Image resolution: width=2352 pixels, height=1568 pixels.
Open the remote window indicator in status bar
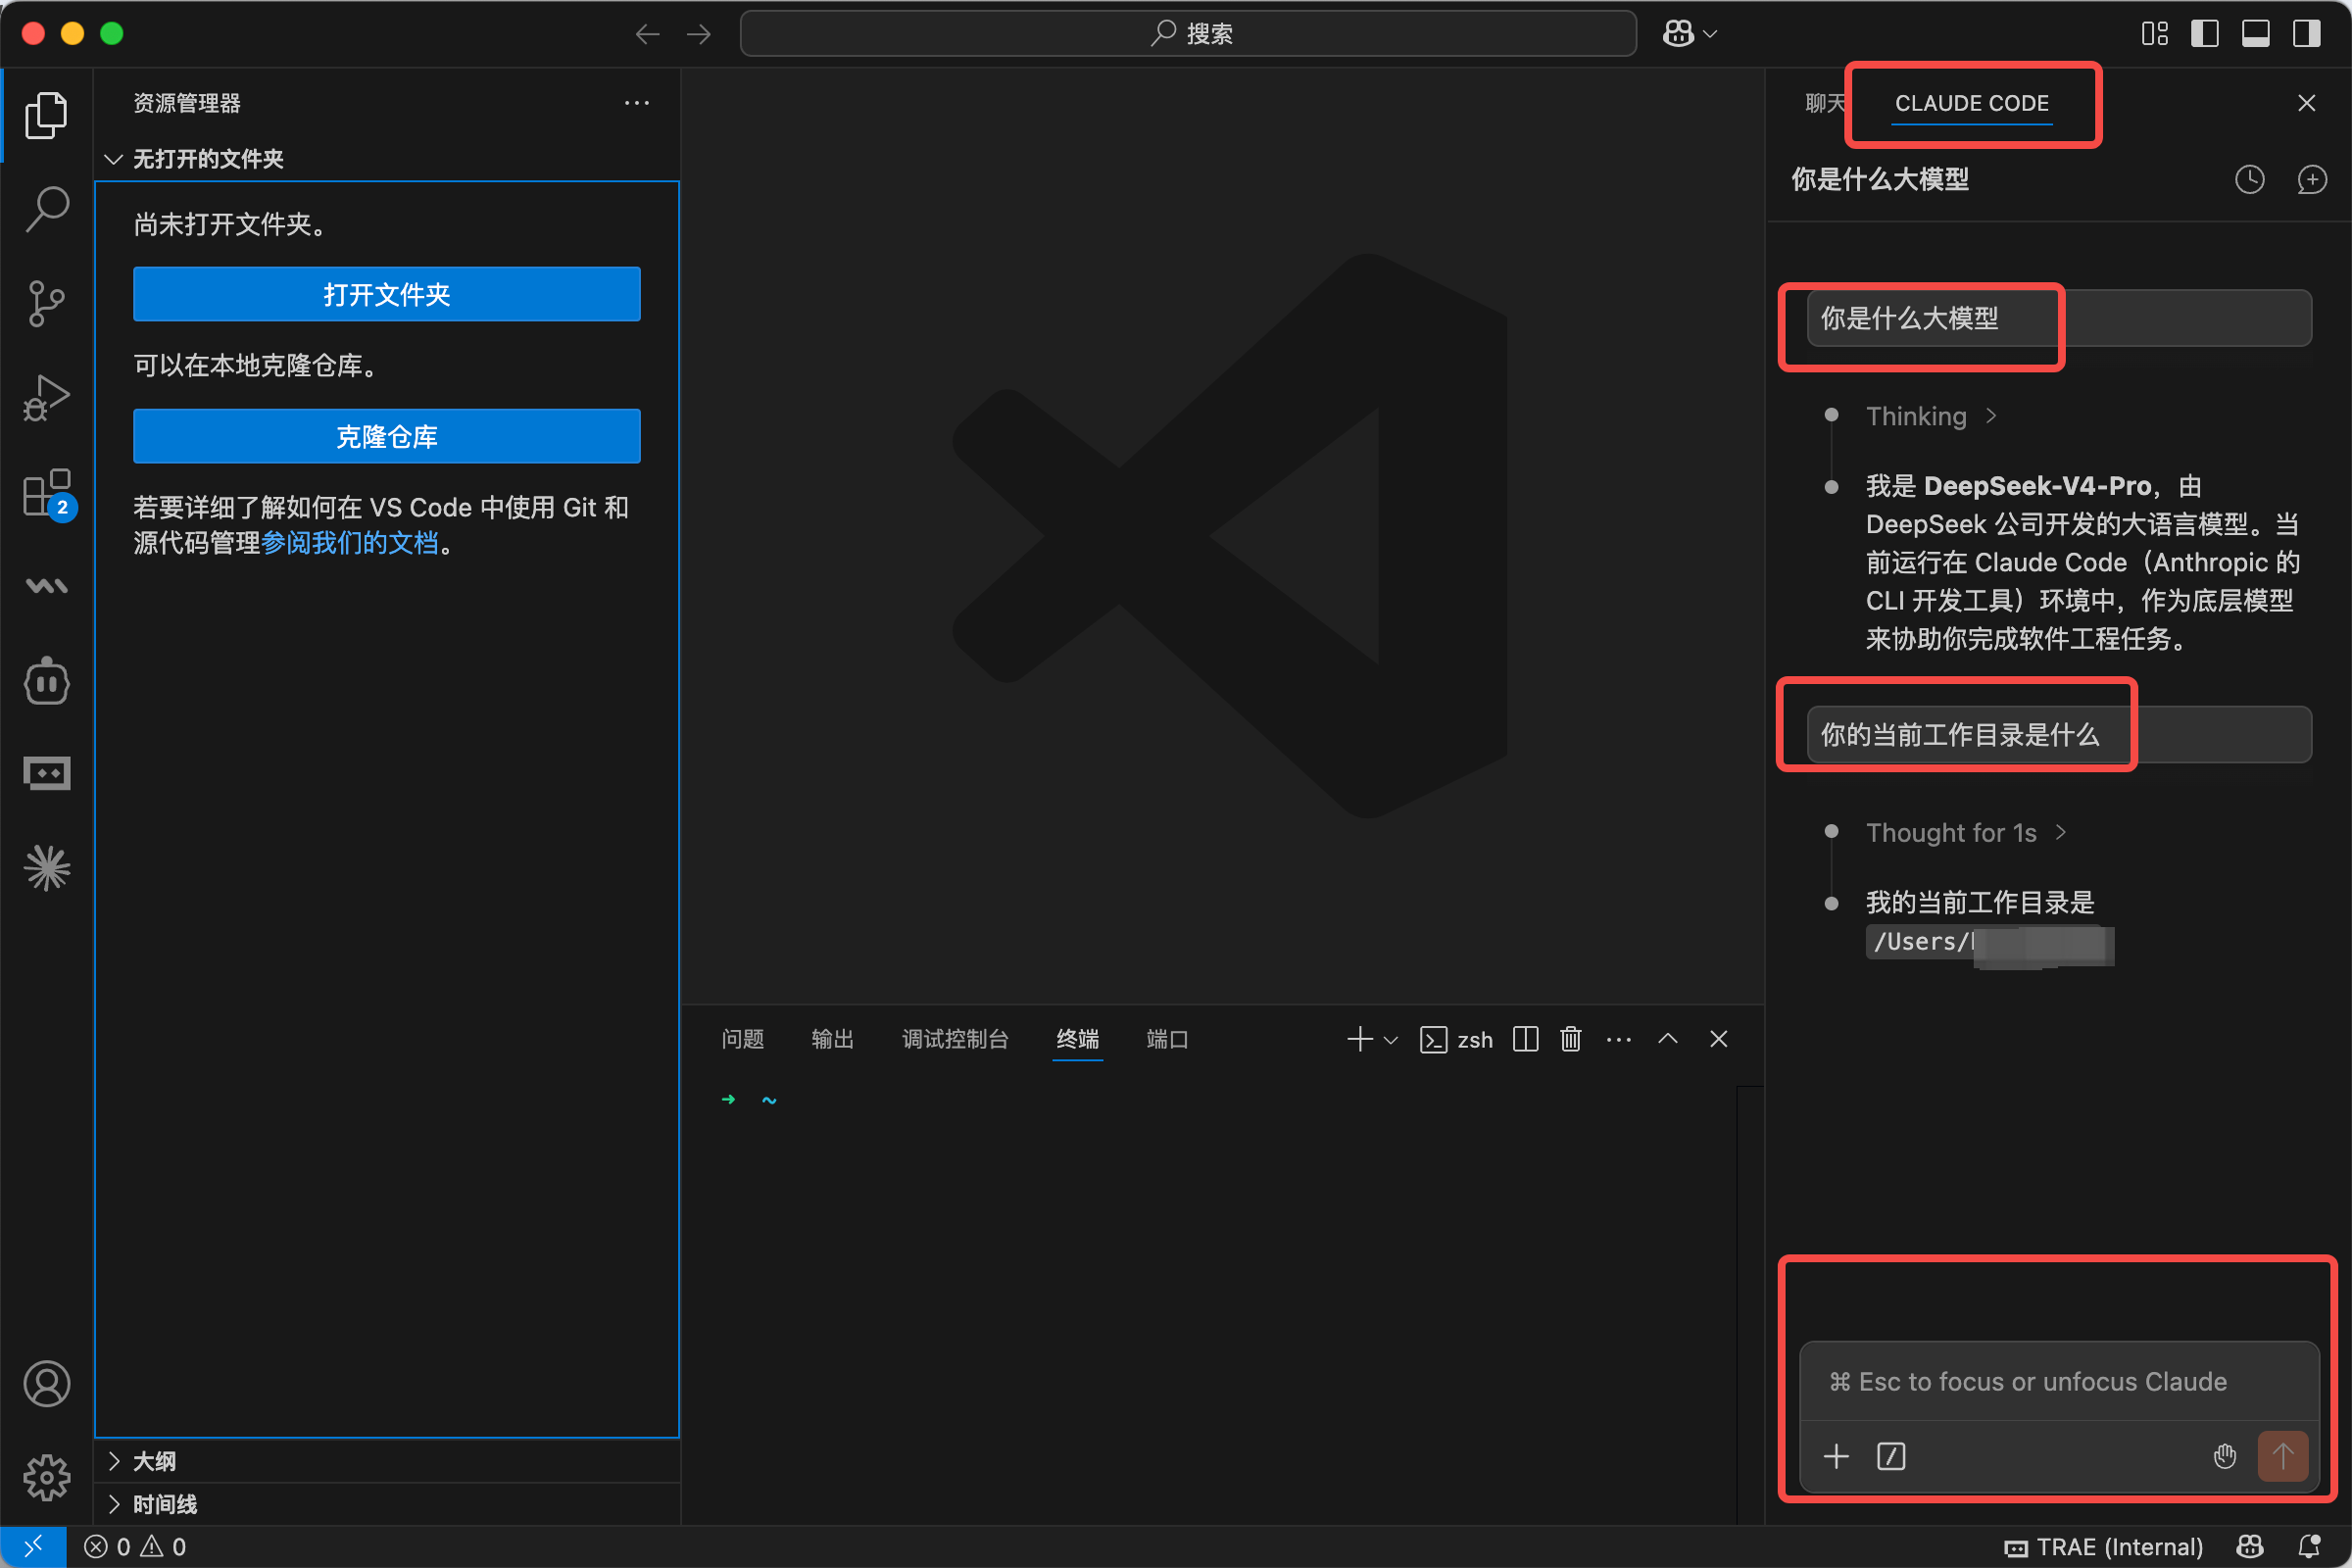[33, 1547]
